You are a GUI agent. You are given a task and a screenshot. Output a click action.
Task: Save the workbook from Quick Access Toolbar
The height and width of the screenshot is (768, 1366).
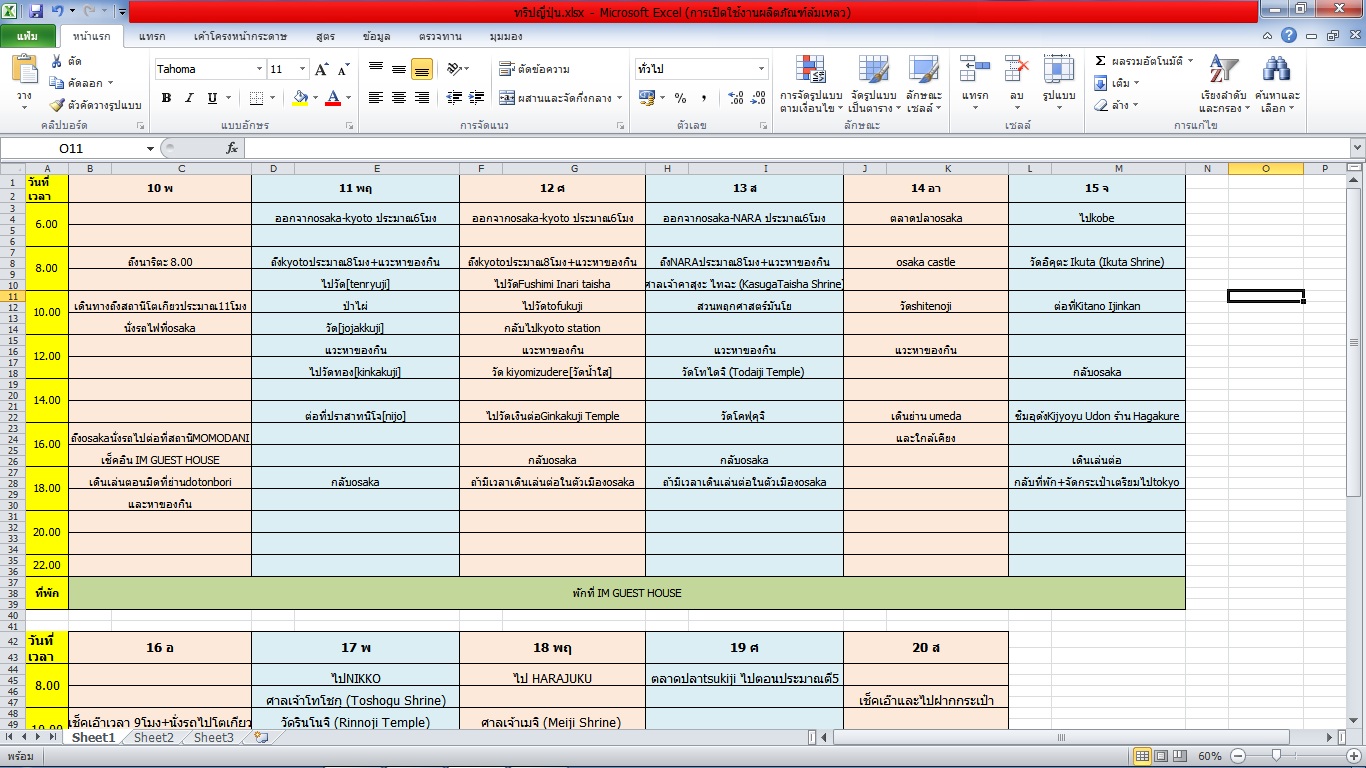coord(36,11)
